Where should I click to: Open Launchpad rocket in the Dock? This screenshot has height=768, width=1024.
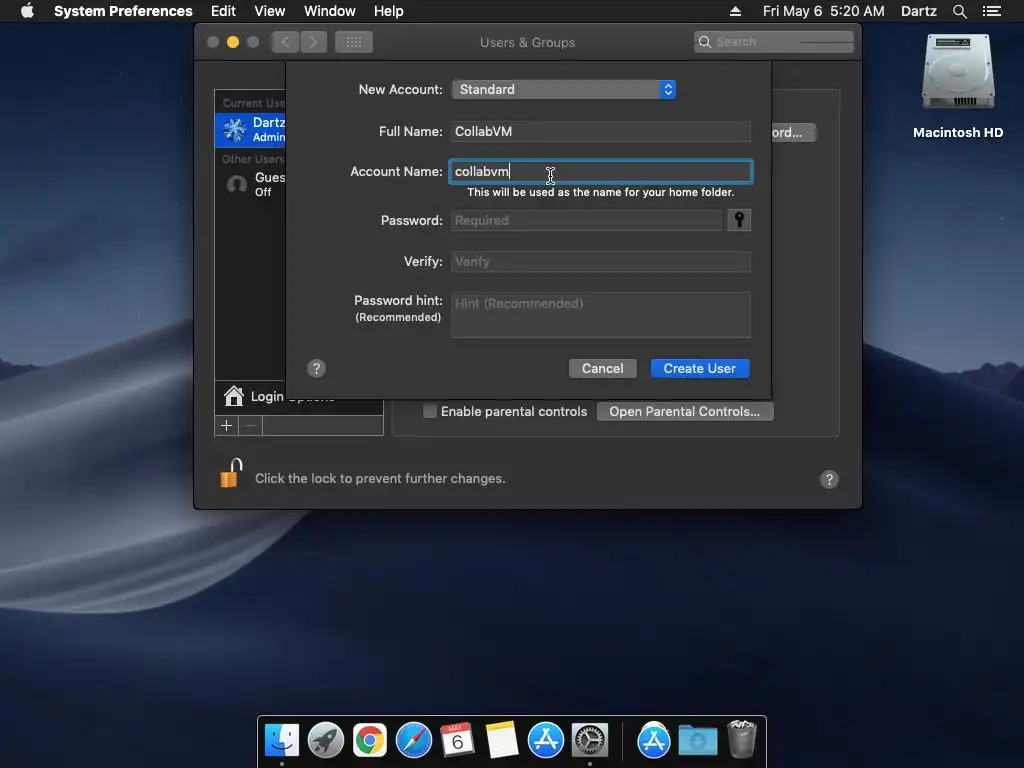click(x=325, y=741)
